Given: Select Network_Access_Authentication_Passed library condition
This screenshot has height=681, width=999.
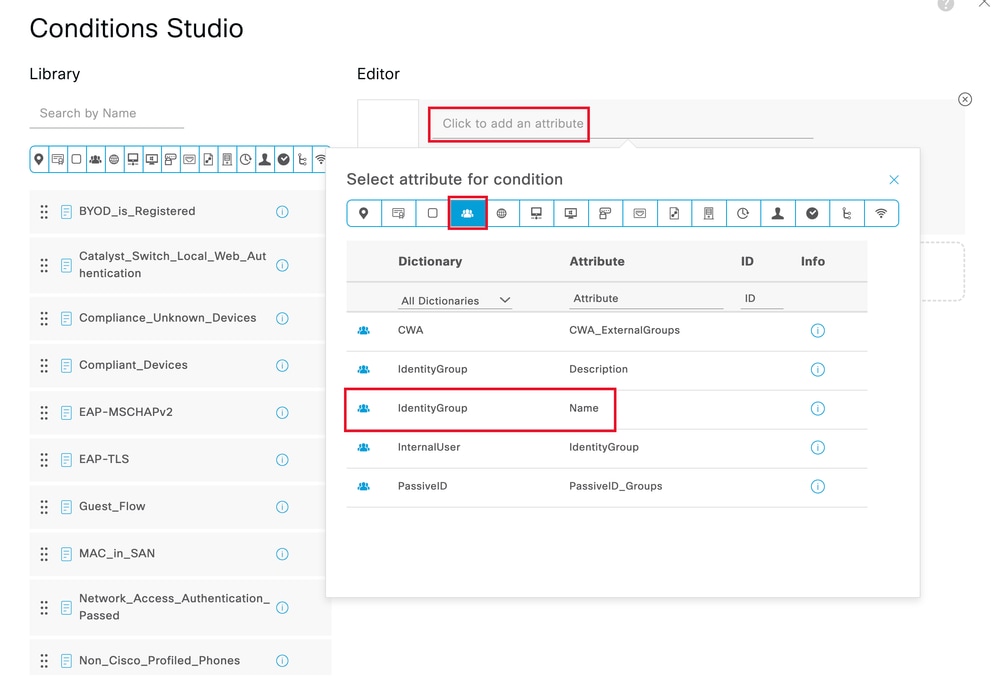Looking at the screenshot, I should pos(178,607).
